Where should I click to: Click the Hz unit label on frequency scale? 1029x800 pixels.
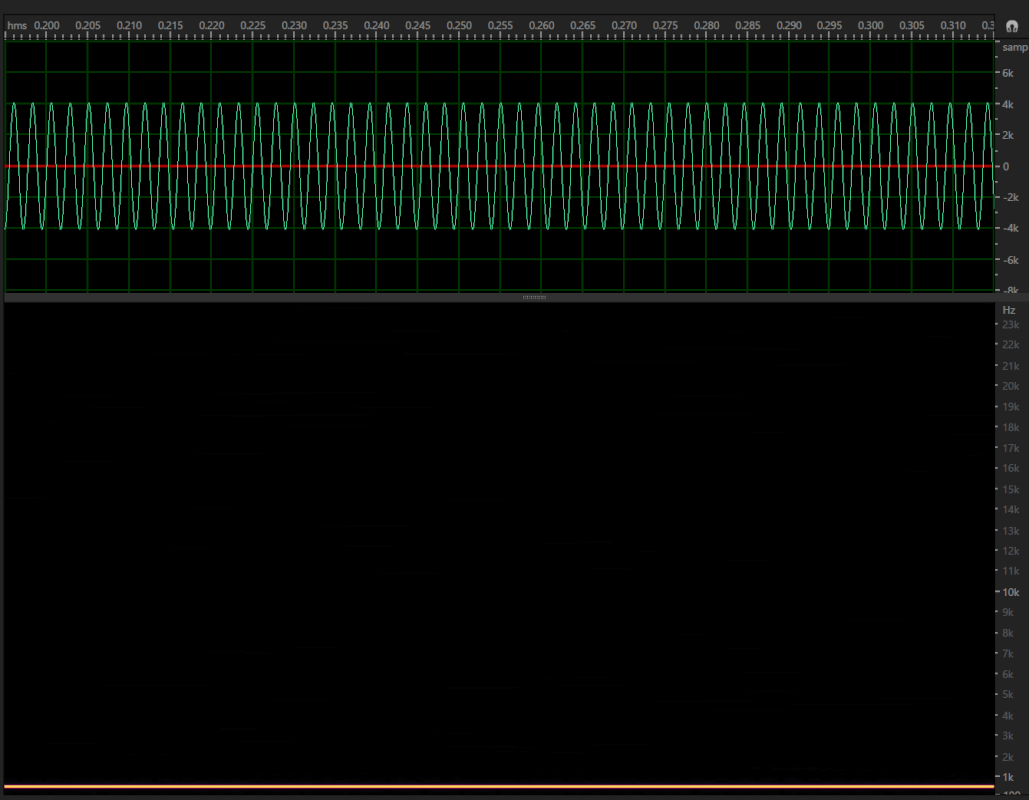point(1008,310)
